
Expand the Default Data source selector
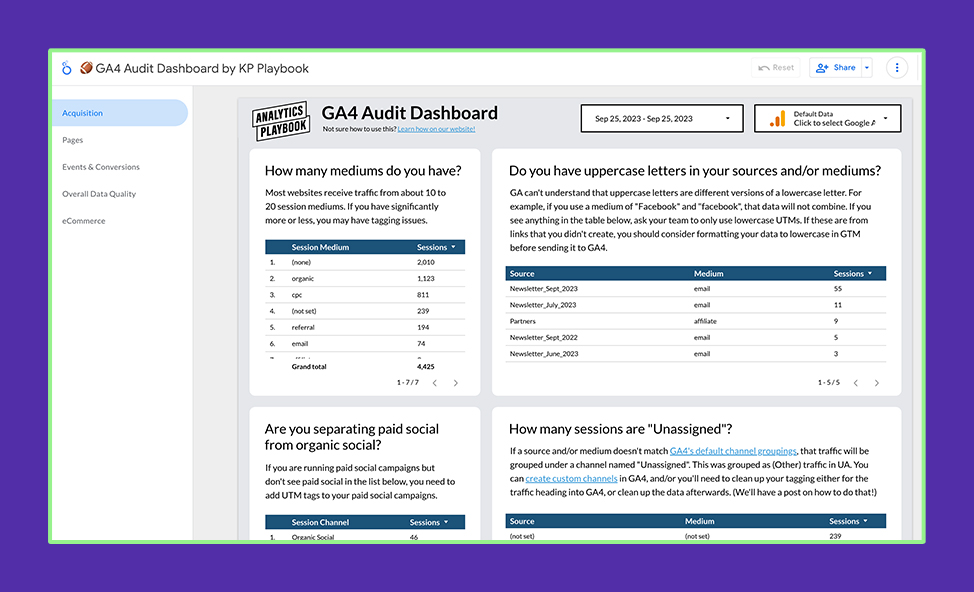pyautogui.click(x=885, y=119)
